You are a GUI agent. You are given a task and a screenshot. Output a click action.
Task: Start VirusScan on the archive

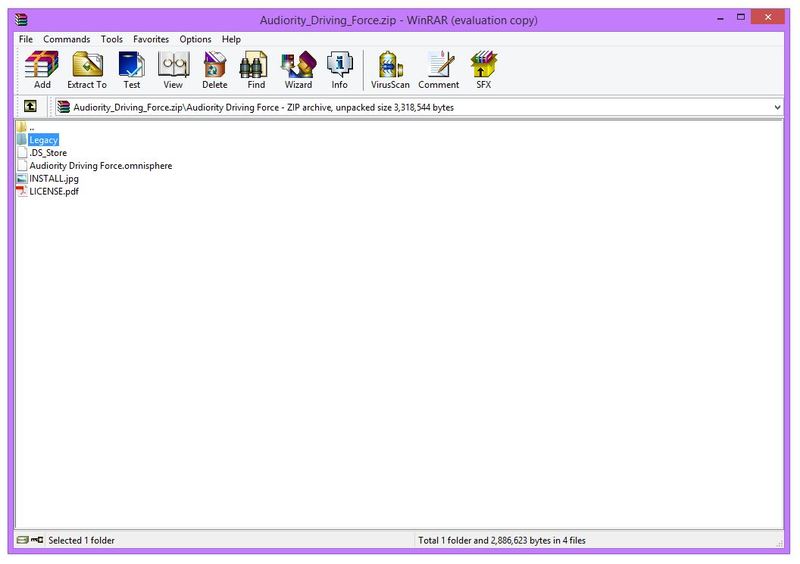[390, 69]
